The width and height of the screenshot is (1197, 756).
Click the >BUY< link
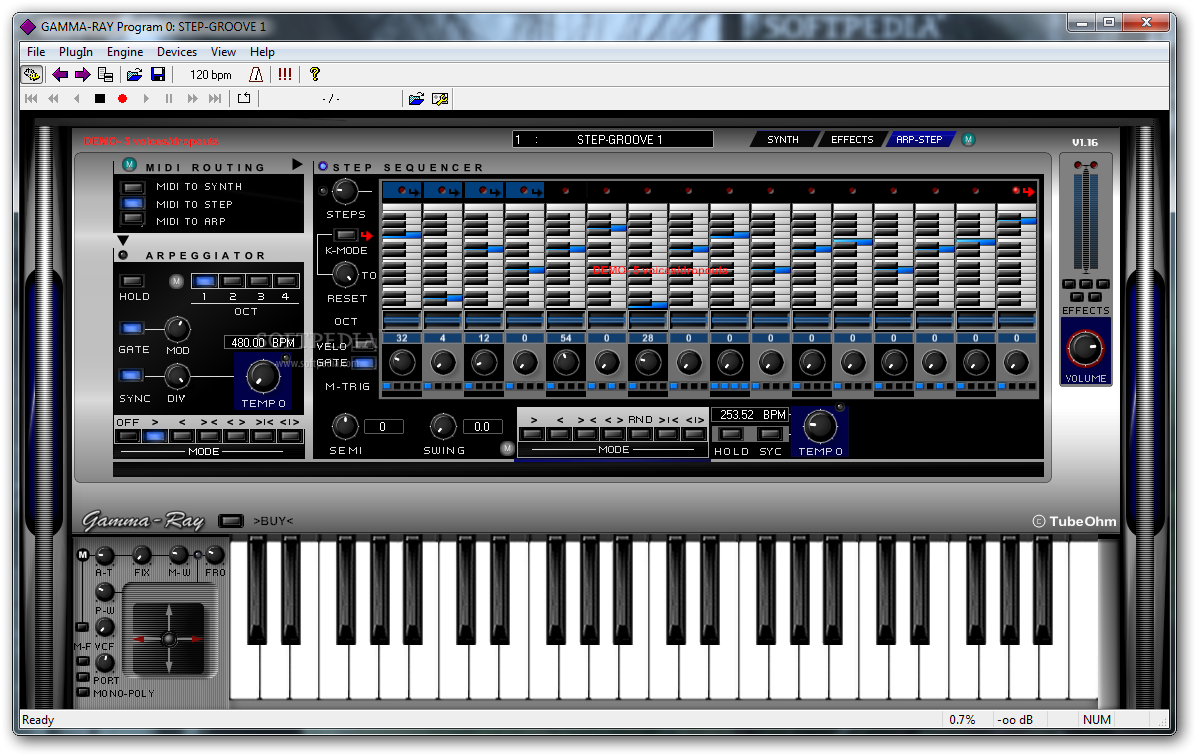coord(273,521)
